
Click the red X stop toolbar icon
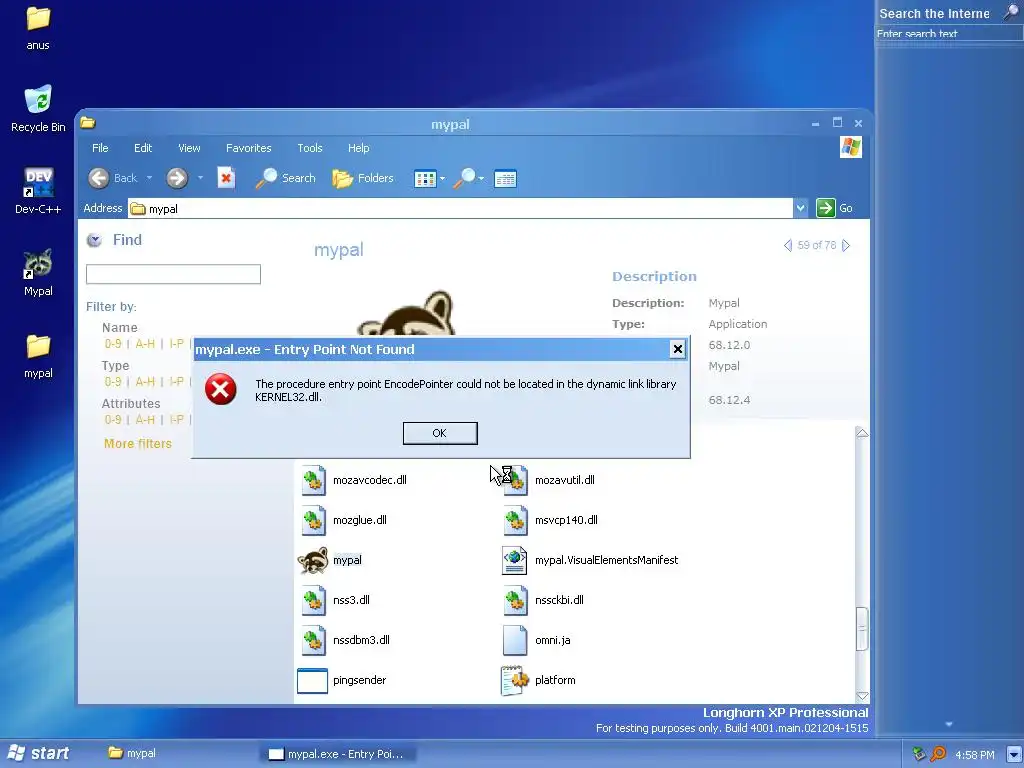[226, 178]
